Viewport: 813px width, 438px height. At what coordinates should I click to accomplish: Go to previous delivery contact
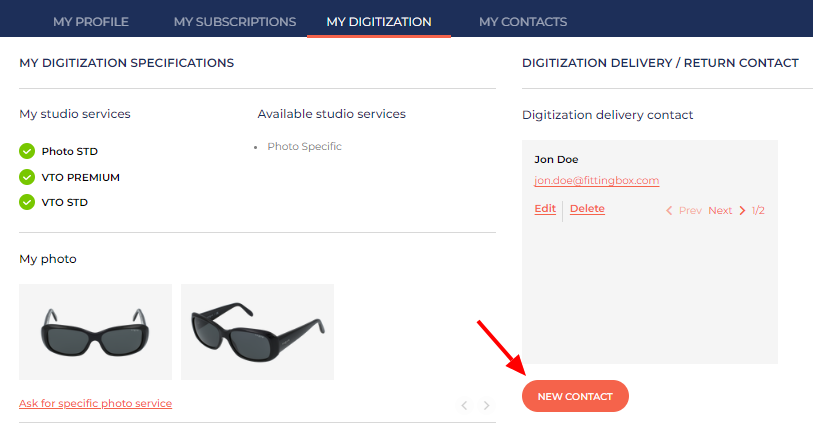point(684,211)
